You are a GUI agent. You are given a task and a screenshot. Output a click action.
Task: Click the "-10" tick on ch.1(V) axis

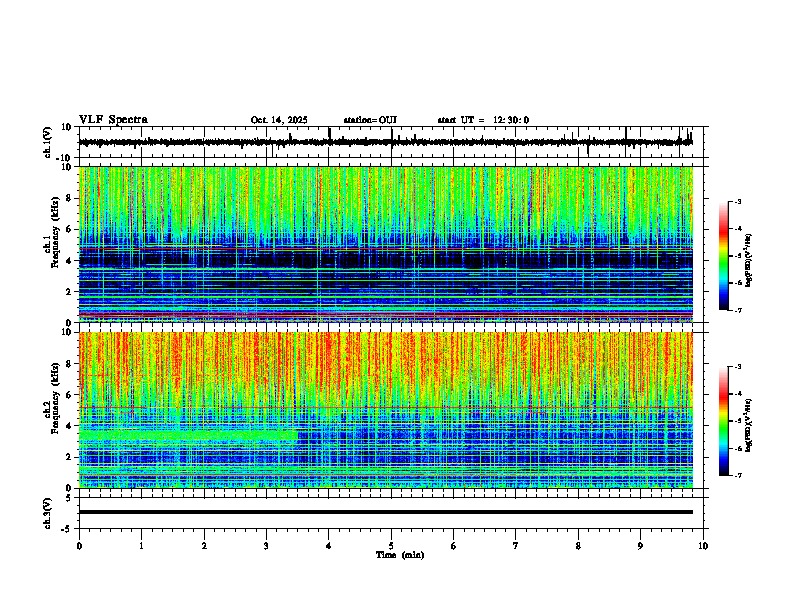coord(65,158)
